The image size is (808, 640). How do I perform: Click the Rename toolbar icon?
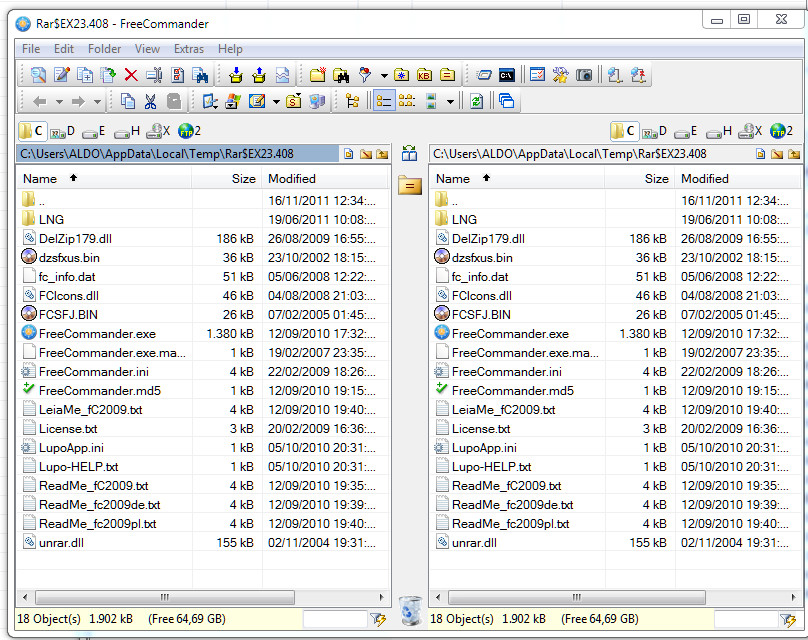(155, 75)
